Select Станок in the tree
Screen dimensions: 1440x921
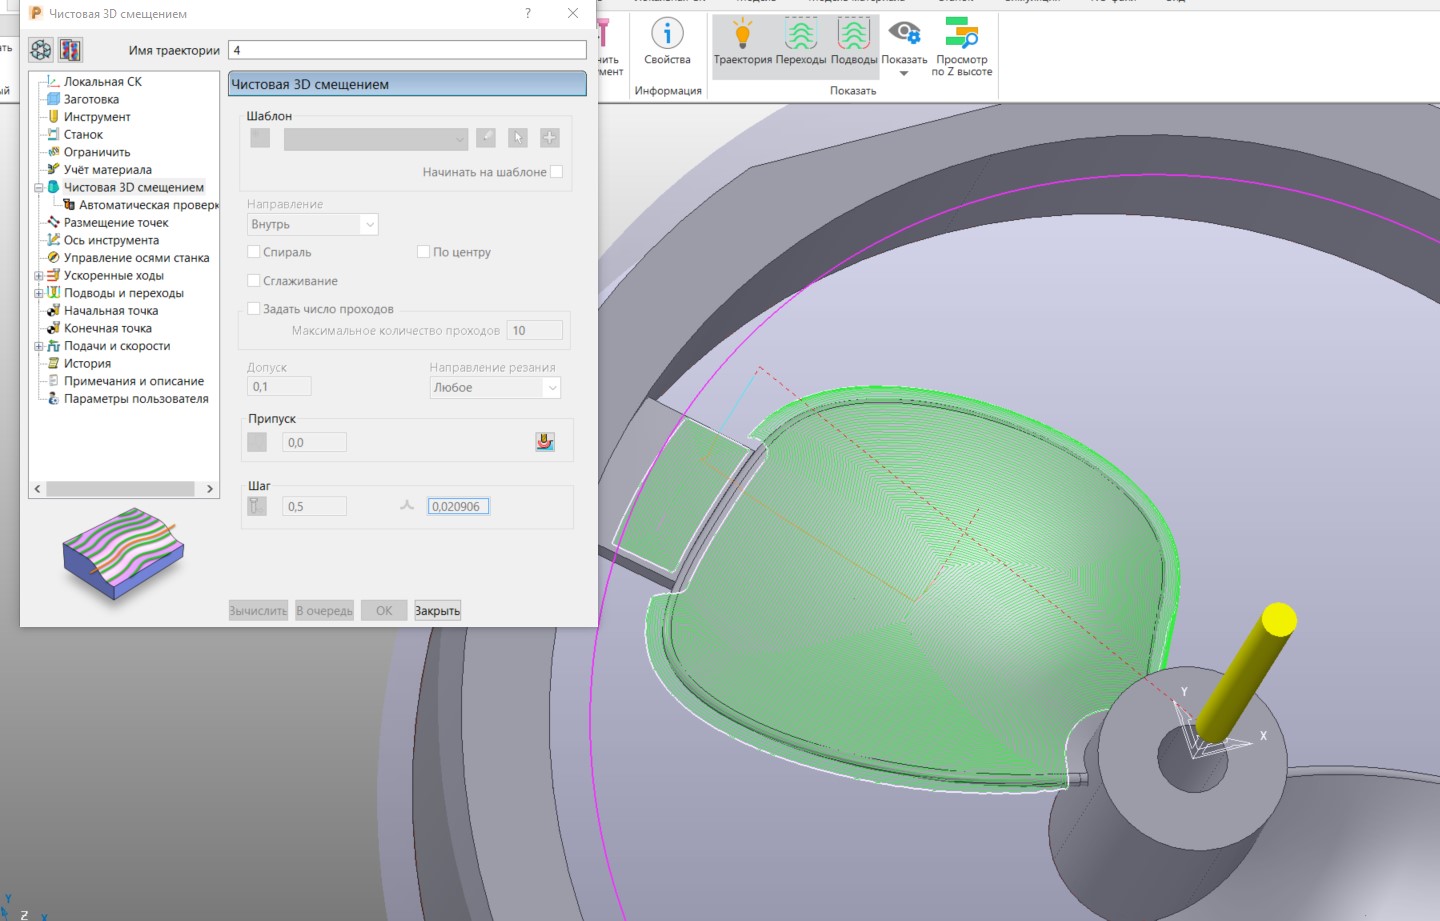(x=83, y=135)
